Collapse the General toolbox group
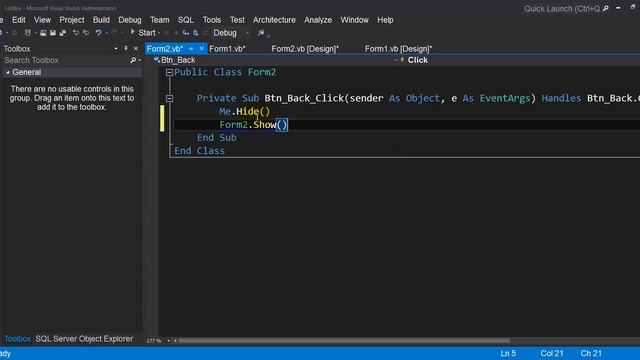 (8, 72)
